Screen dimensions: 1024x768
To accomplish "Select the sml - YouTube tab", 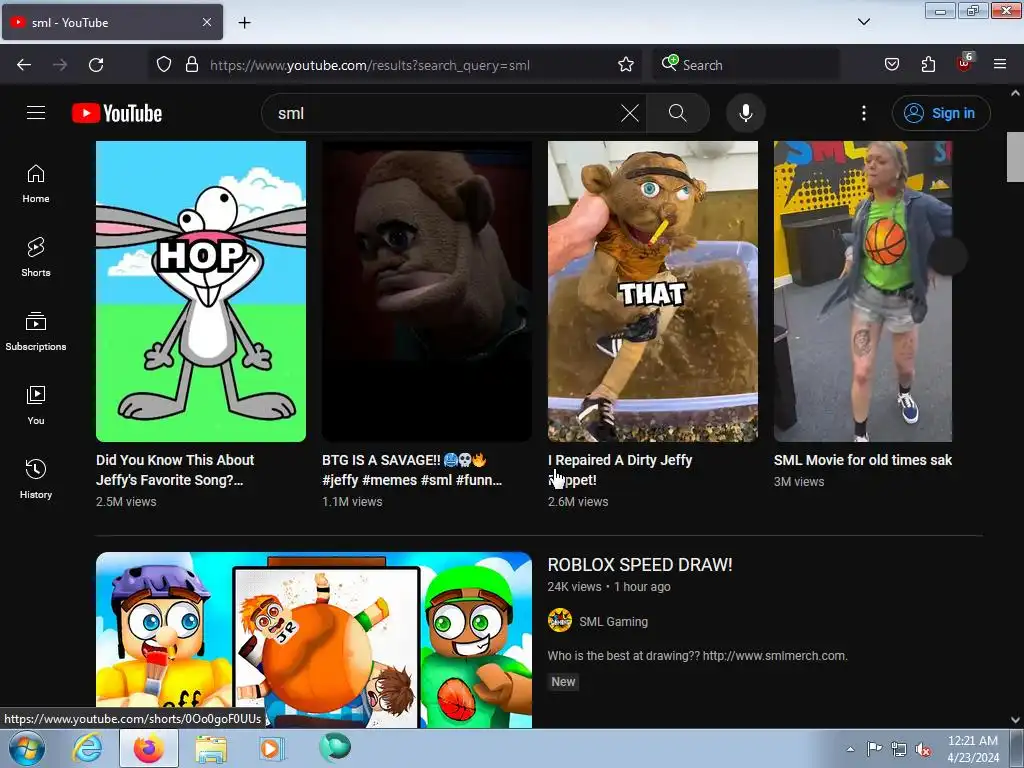I will point(112,22).
